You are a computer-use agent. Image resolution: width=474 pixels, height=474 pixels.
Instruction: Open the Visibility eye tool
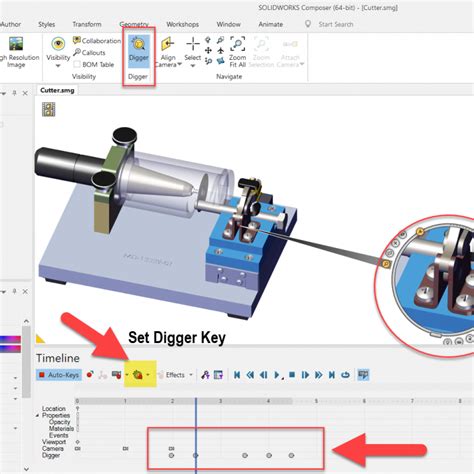click(x=58, y=44)
